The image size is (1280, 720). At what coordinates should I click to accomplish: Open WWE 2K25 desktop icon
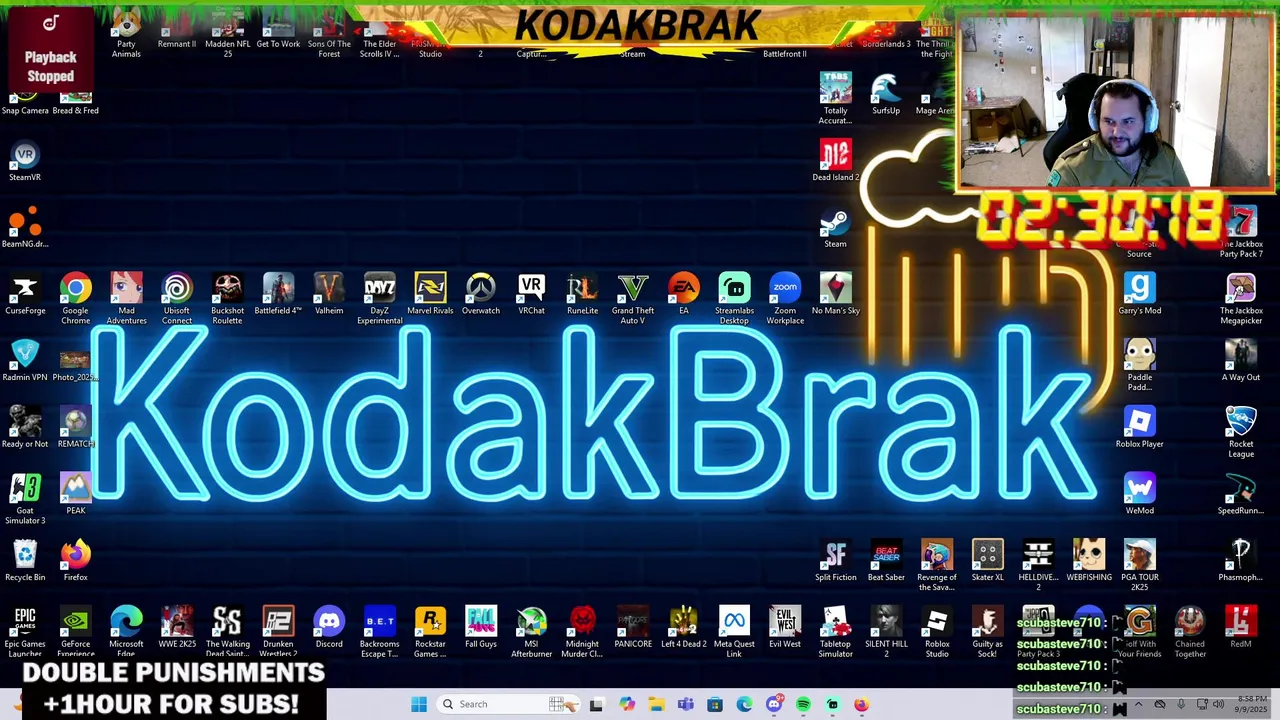tap(177, 628)
